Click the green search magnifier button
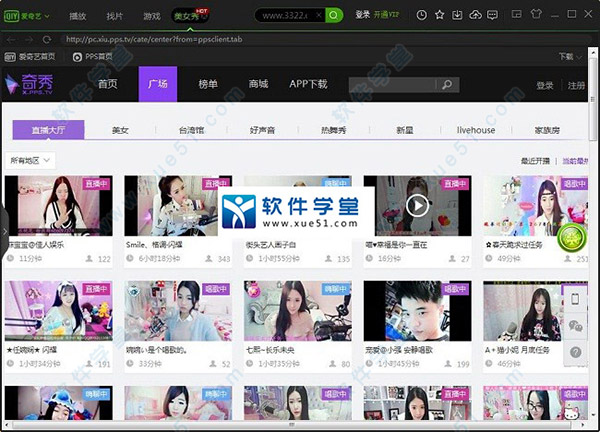The width and height of the screenshot is (600, 432). click(x=334, y=15)
